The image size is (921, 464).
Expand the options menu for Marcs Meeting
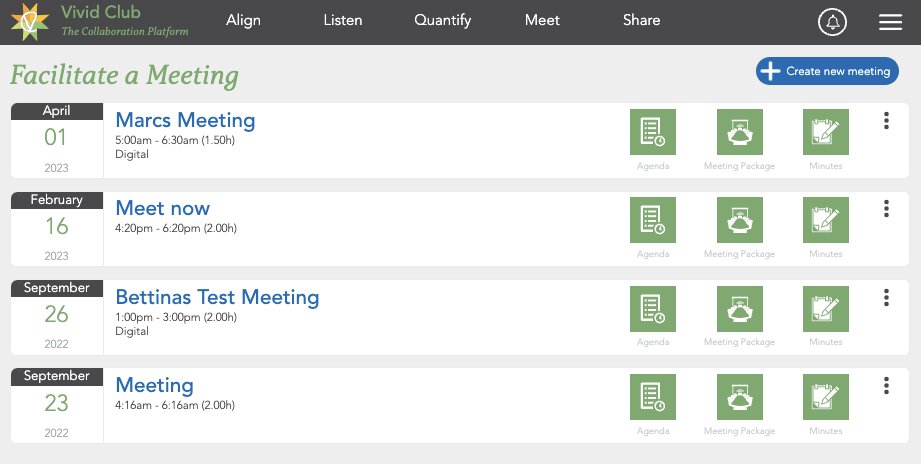pyautogui.click(x=886, y=120)
